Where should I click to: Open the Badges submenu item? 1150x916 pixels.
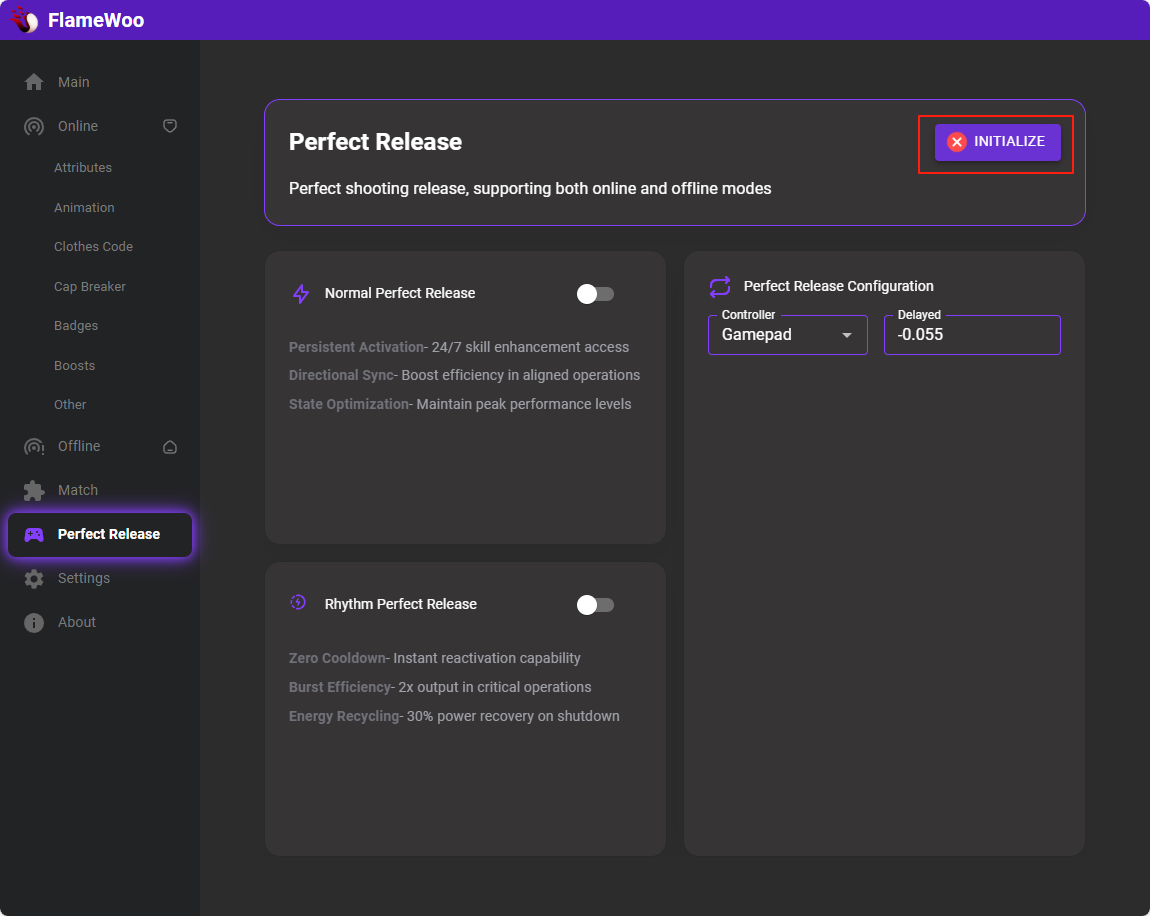click(76, 326)
